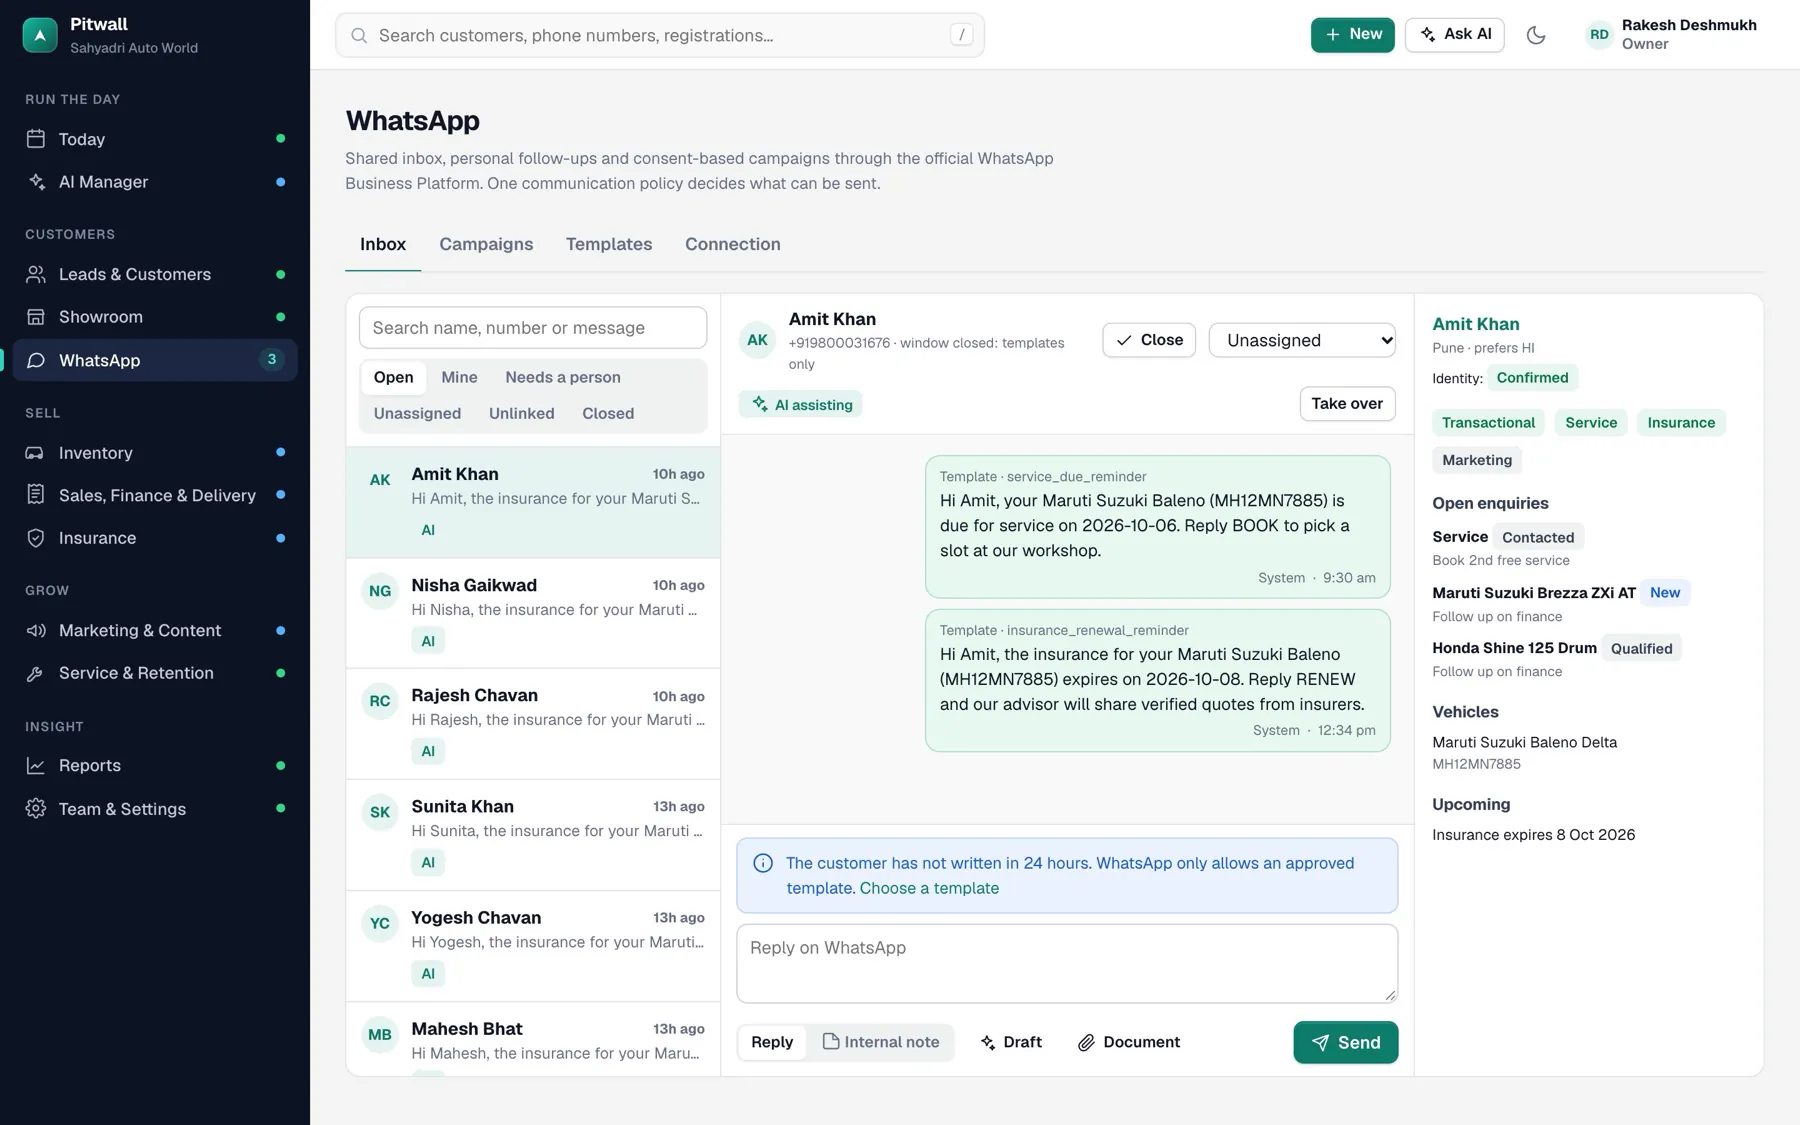Open Nisha Gaikwad conversation

[x=533, y=613]
